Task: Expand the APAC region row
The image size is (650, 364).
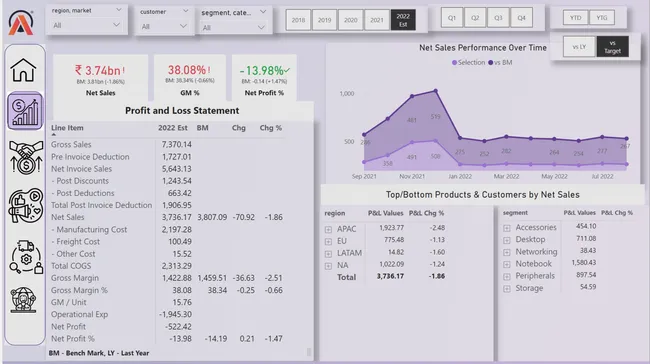Action: tap(328, 229)
